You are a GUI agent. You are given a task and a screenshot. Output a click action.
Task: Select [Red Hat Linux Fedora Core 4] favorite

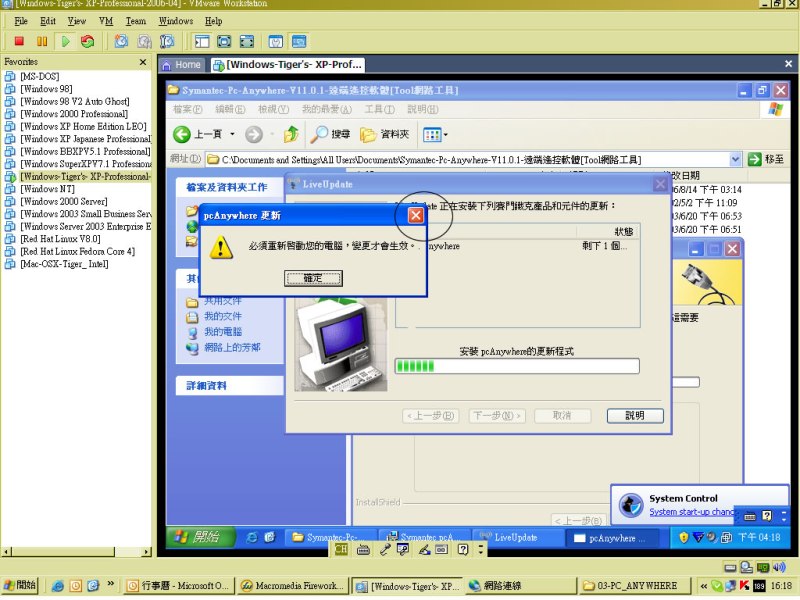pos(78,252)
